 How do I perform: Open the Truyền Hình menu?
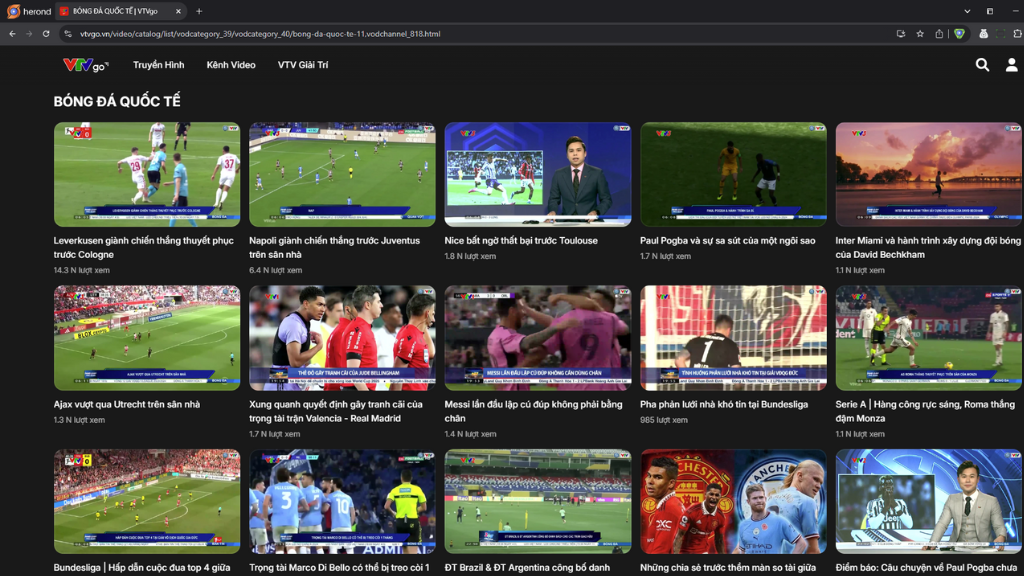pos(159,65)
